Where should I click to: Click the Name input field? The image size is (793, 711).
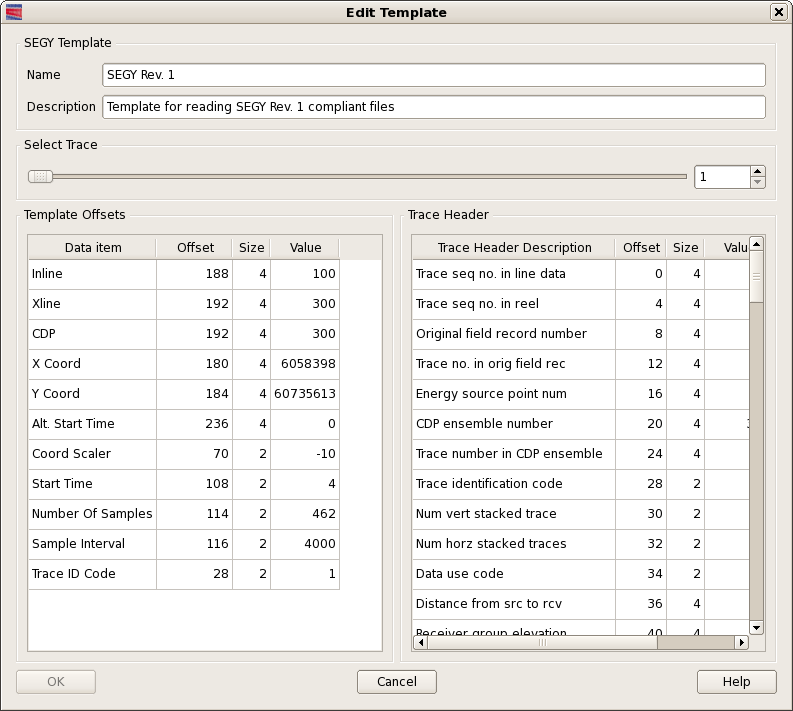coord(433,75)
